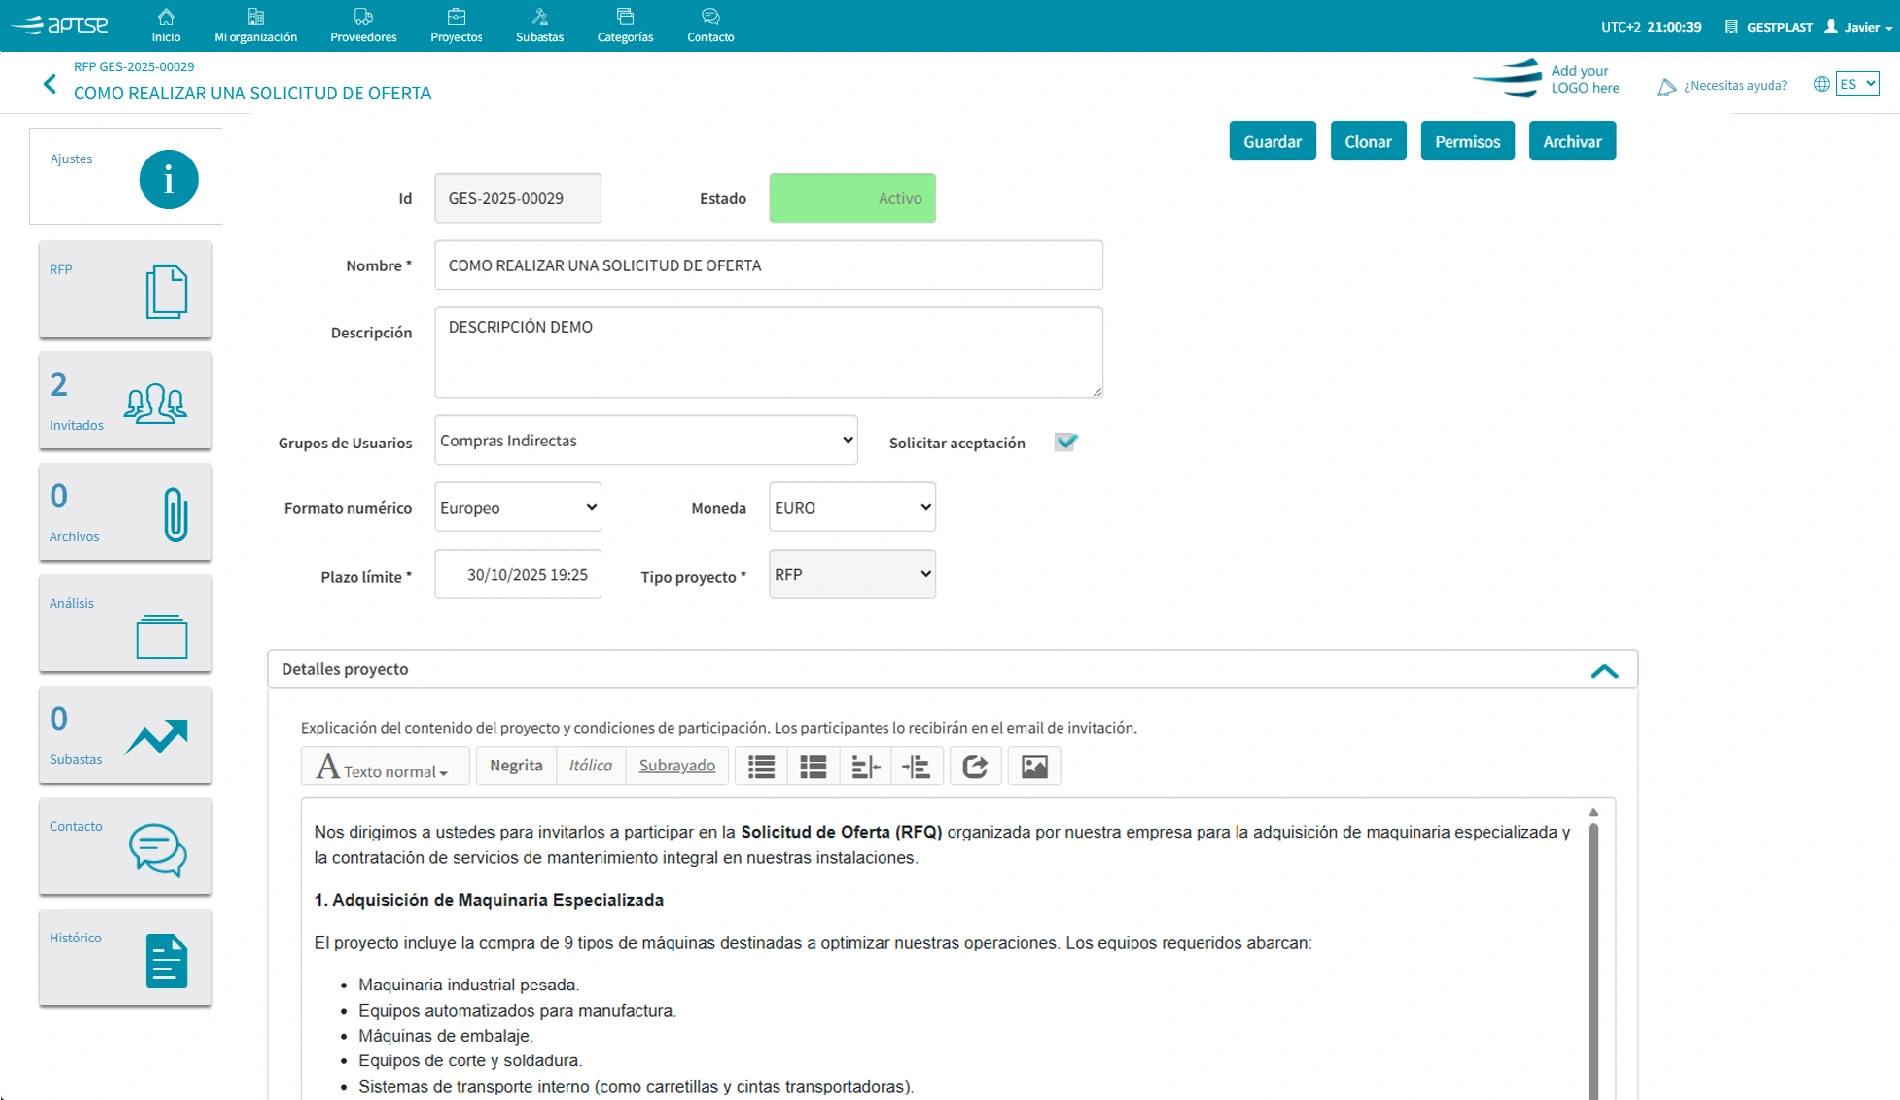Go back using the left chevron arrow
Image resolution: width=1900 pixels, height=1100 pixels.
(50, 84)
